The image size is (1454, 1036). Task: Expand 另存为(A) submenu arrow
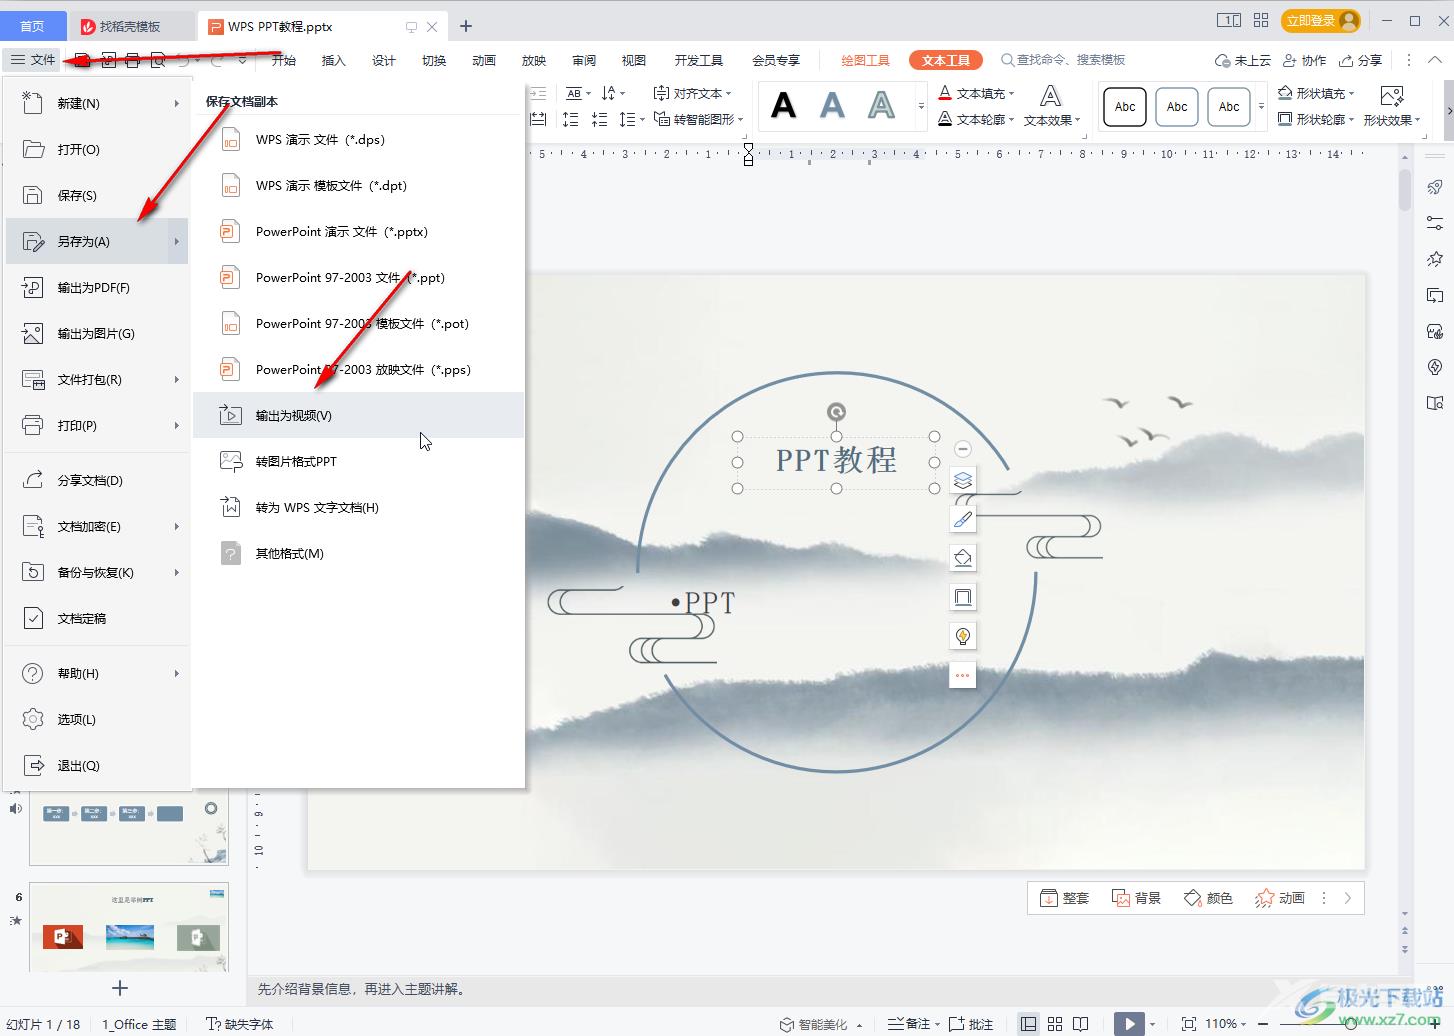[176, 242]
